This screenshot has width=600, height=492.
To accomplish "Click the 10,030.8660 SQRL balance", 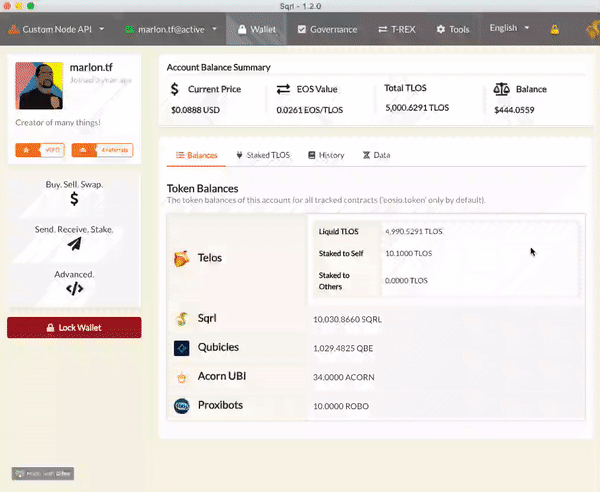I will click(x=347, y=319).
